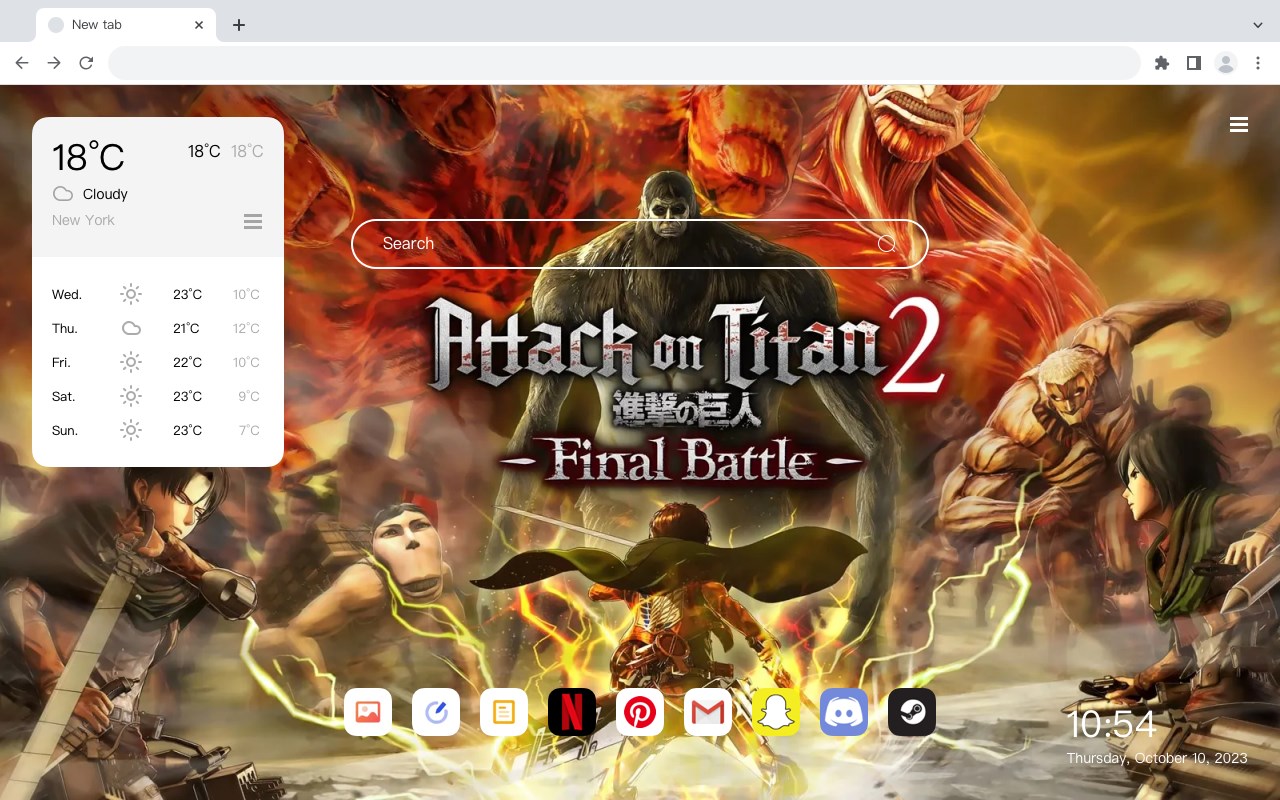The width and height of the screenshot is (1280, 800).
Task: Go back to the previous page
Action: tap(22, 63)
